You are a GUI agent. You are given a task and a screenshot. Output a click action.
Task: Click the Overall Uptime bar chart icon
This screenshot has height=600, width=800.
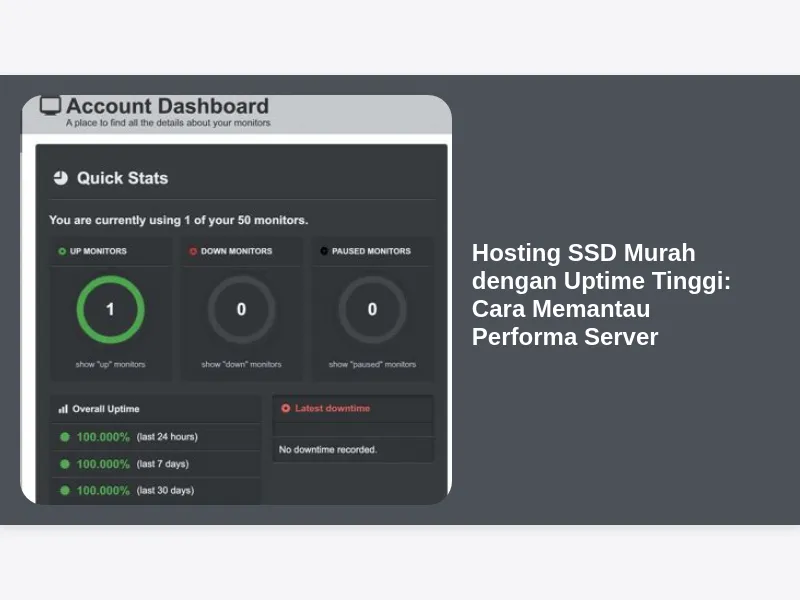click(x=63, y=409)
